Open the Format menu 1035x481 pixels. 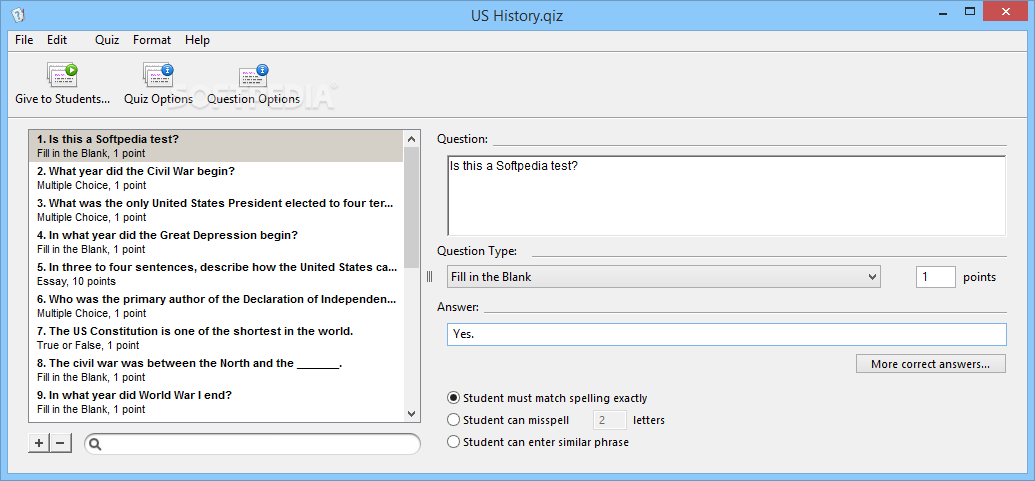(152, 40)
